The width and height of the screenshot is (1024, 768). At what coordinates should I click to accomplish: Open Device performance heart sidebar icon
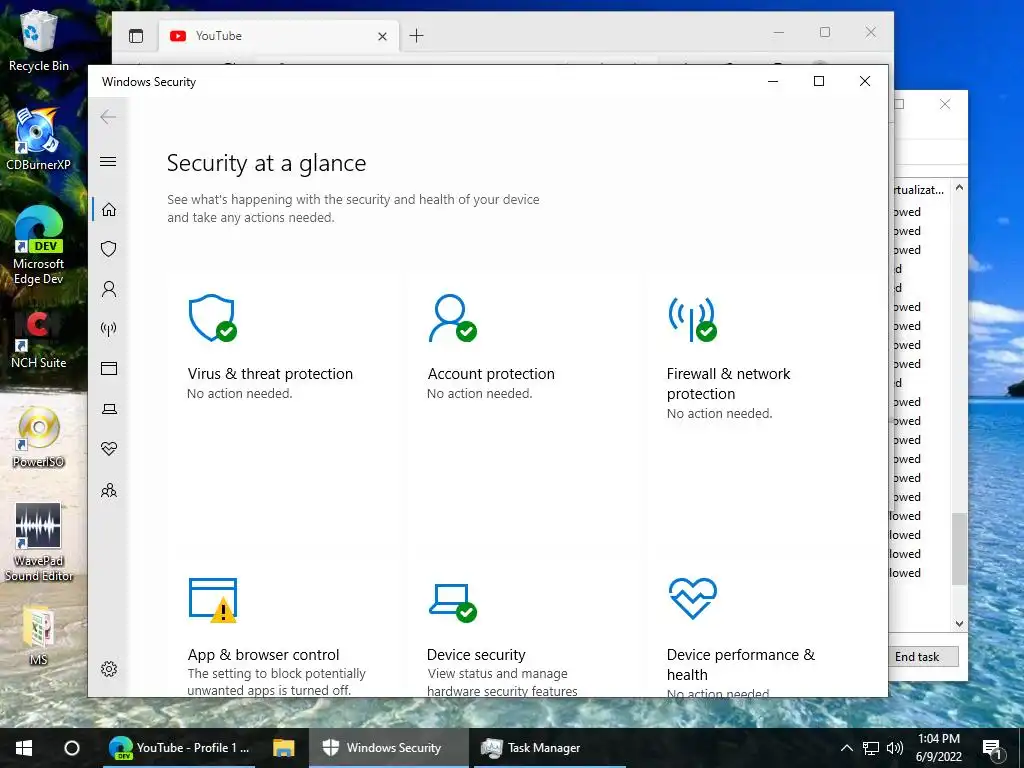coord(109,449)
